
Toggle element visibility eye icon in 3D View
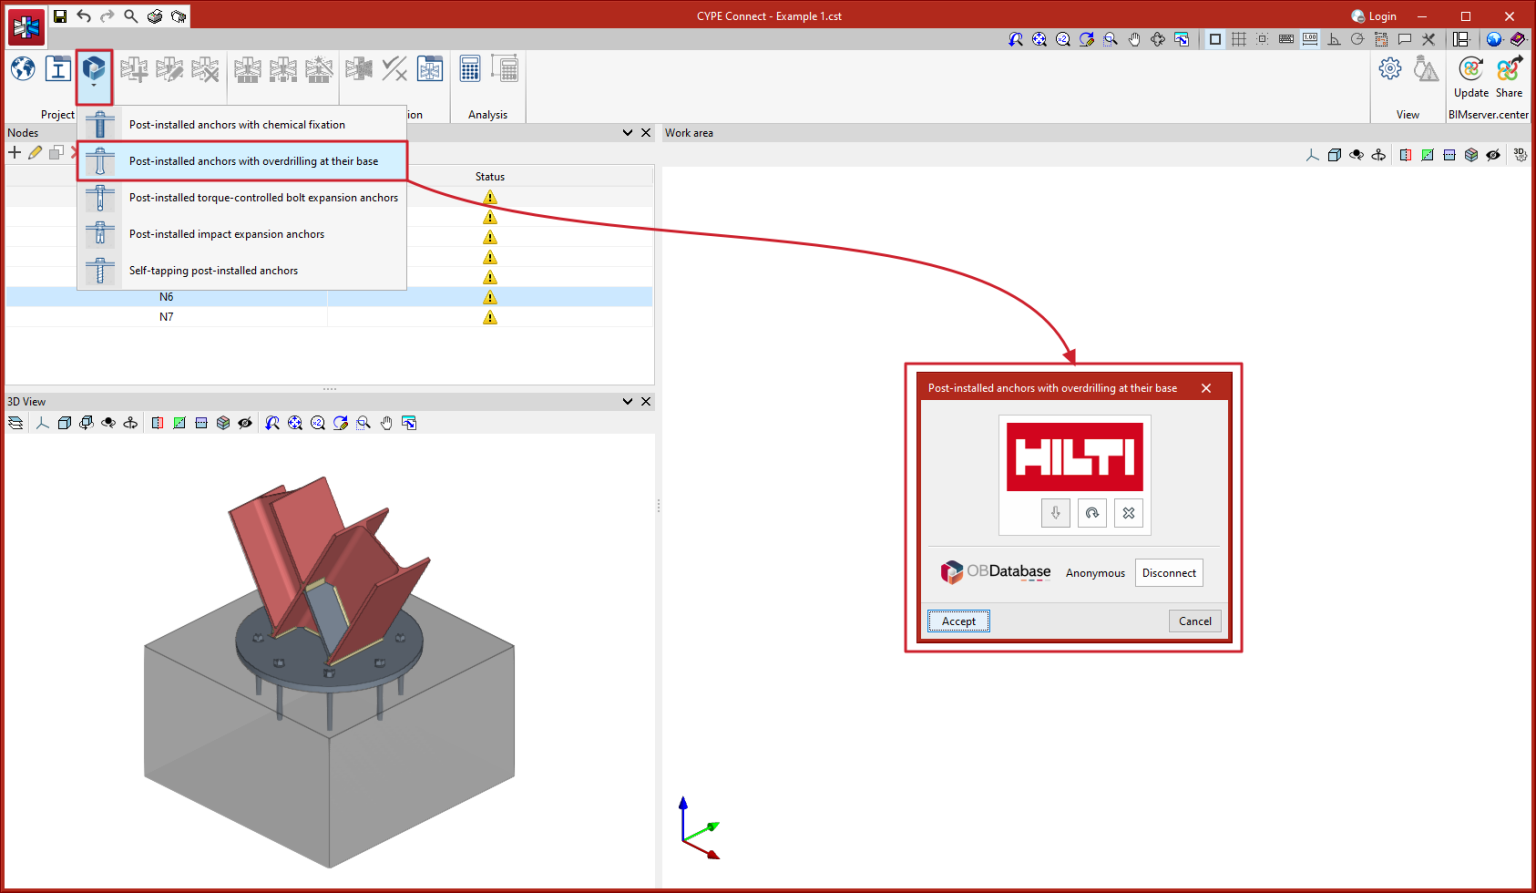click(245, 422)
